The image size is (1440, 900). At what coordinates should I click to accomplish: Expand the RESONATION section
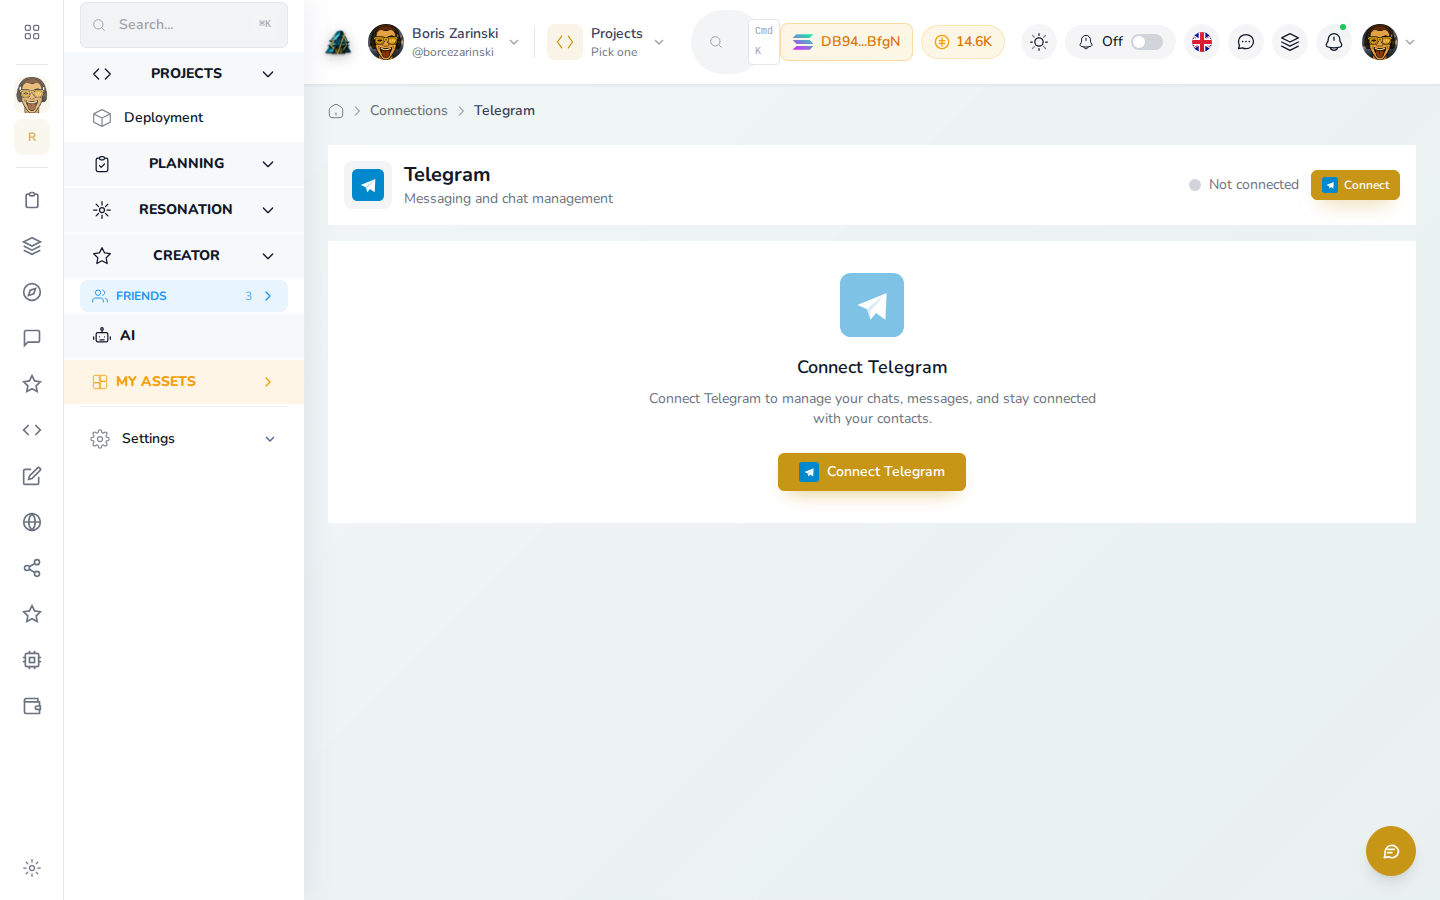click(184, 210)
